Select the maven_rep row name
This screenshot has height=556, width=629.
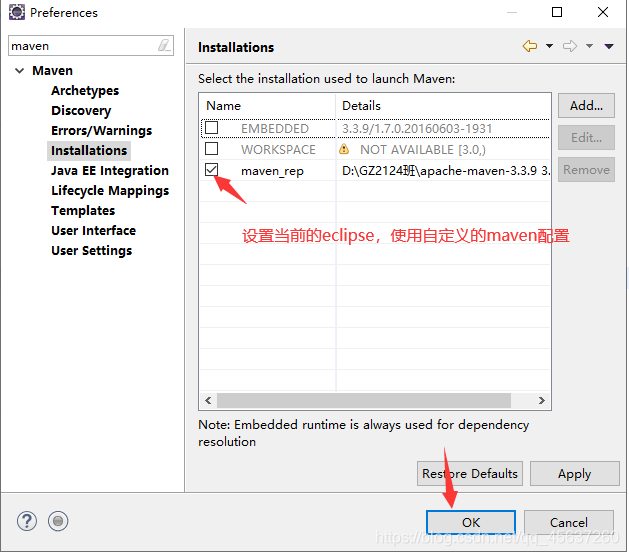click(x=272, y=171)
